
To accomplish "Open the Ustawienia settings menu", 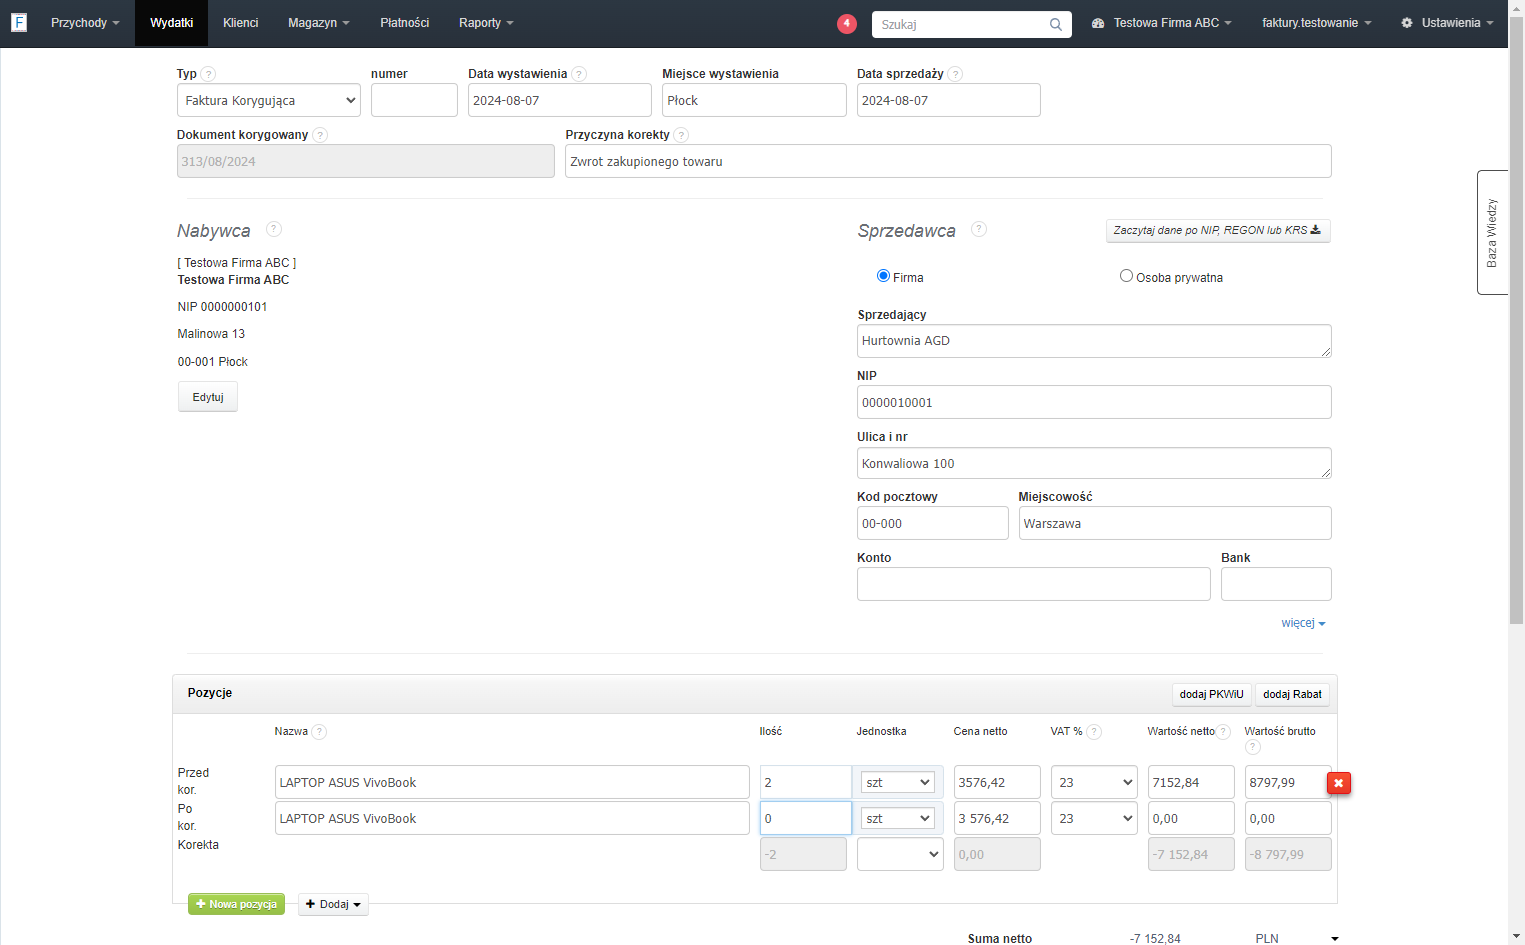I will 1447,23.
